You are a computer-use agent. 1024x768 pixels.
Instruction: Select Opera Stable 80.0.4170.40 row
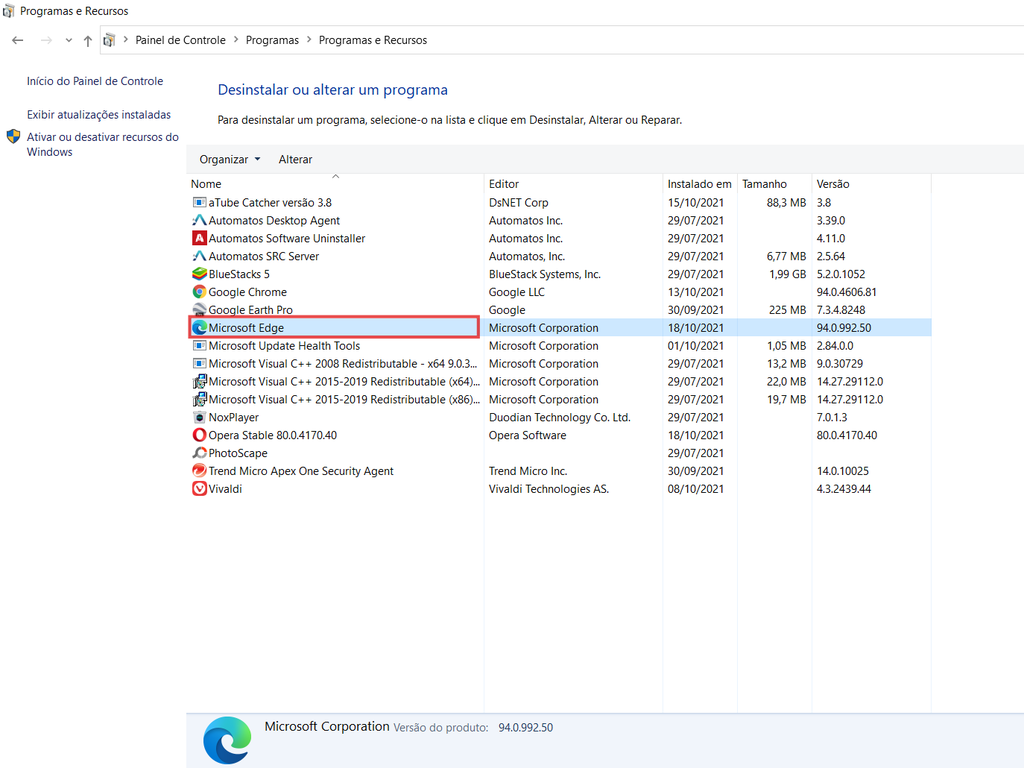560,435
